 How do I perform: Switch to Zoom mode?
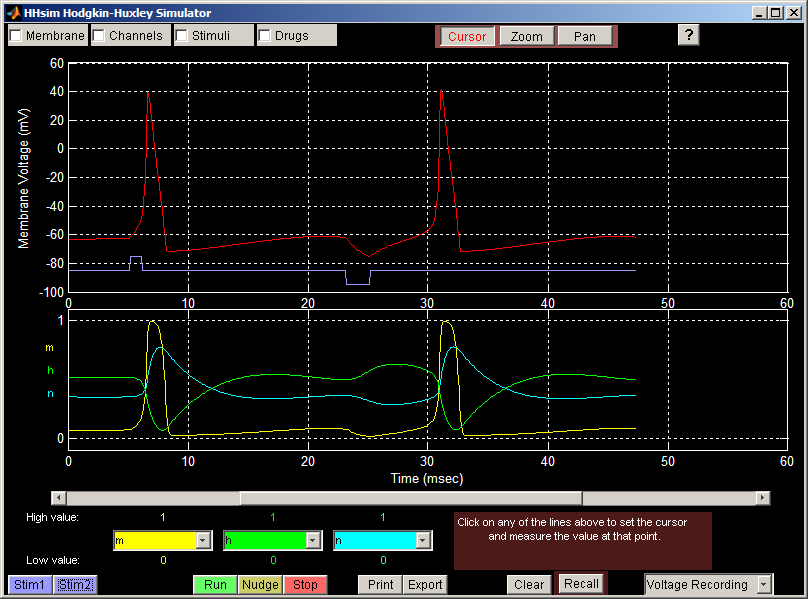tap(526, 37)
